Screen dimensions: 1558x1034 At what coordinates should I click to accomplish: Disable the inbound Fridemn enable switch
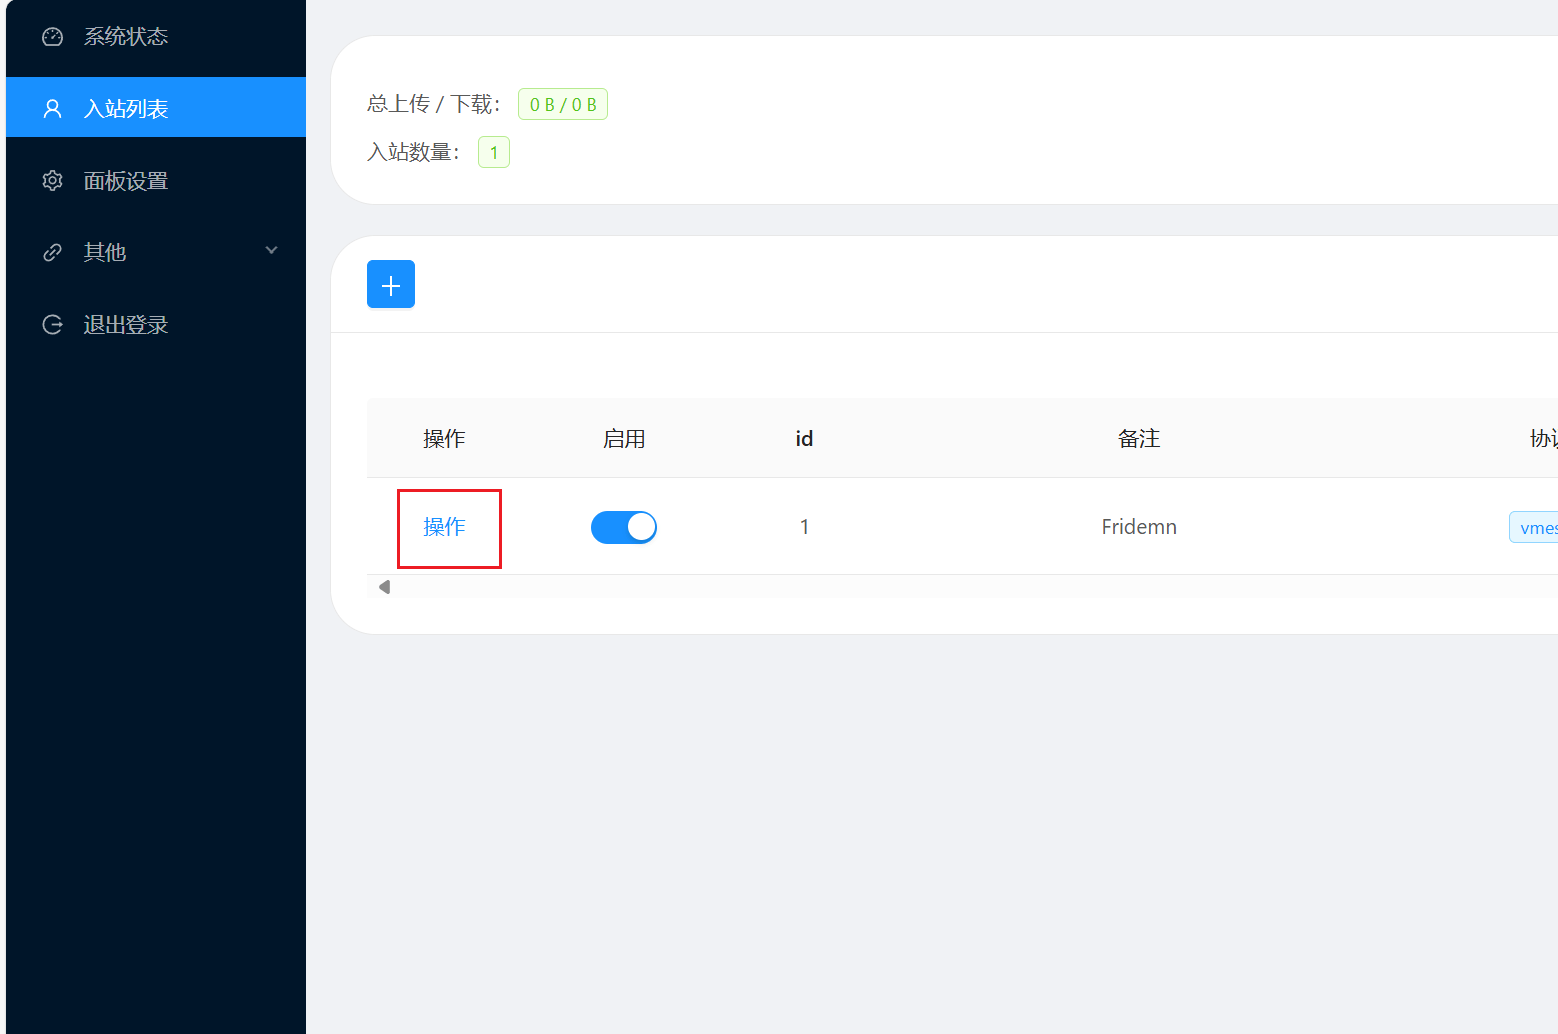[x=624, y=527]
